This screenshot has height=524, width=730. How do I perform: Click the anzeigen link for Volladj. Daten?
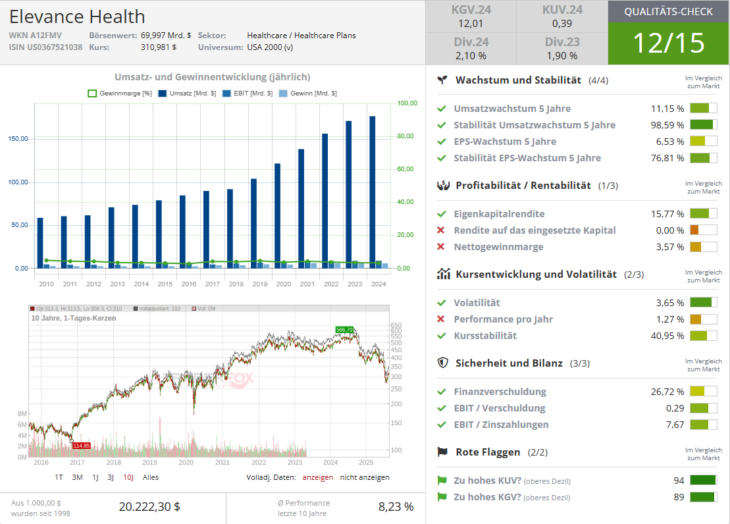pyautogui.click(x=318, y=477)
